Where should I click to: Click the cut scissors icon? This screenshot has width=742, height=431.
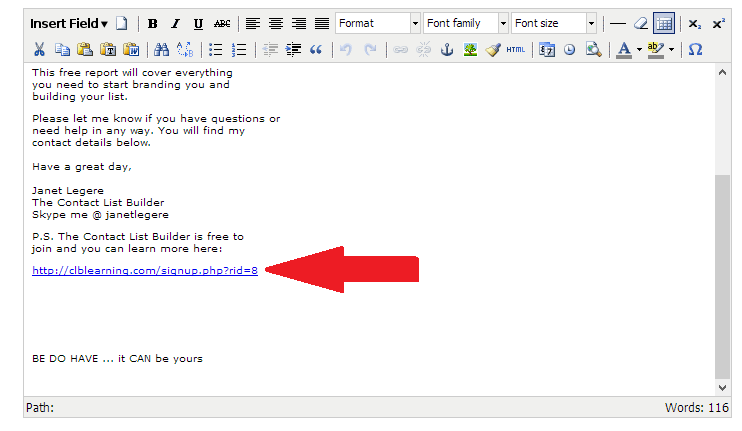pyautogui.click(x=39, y=49)
